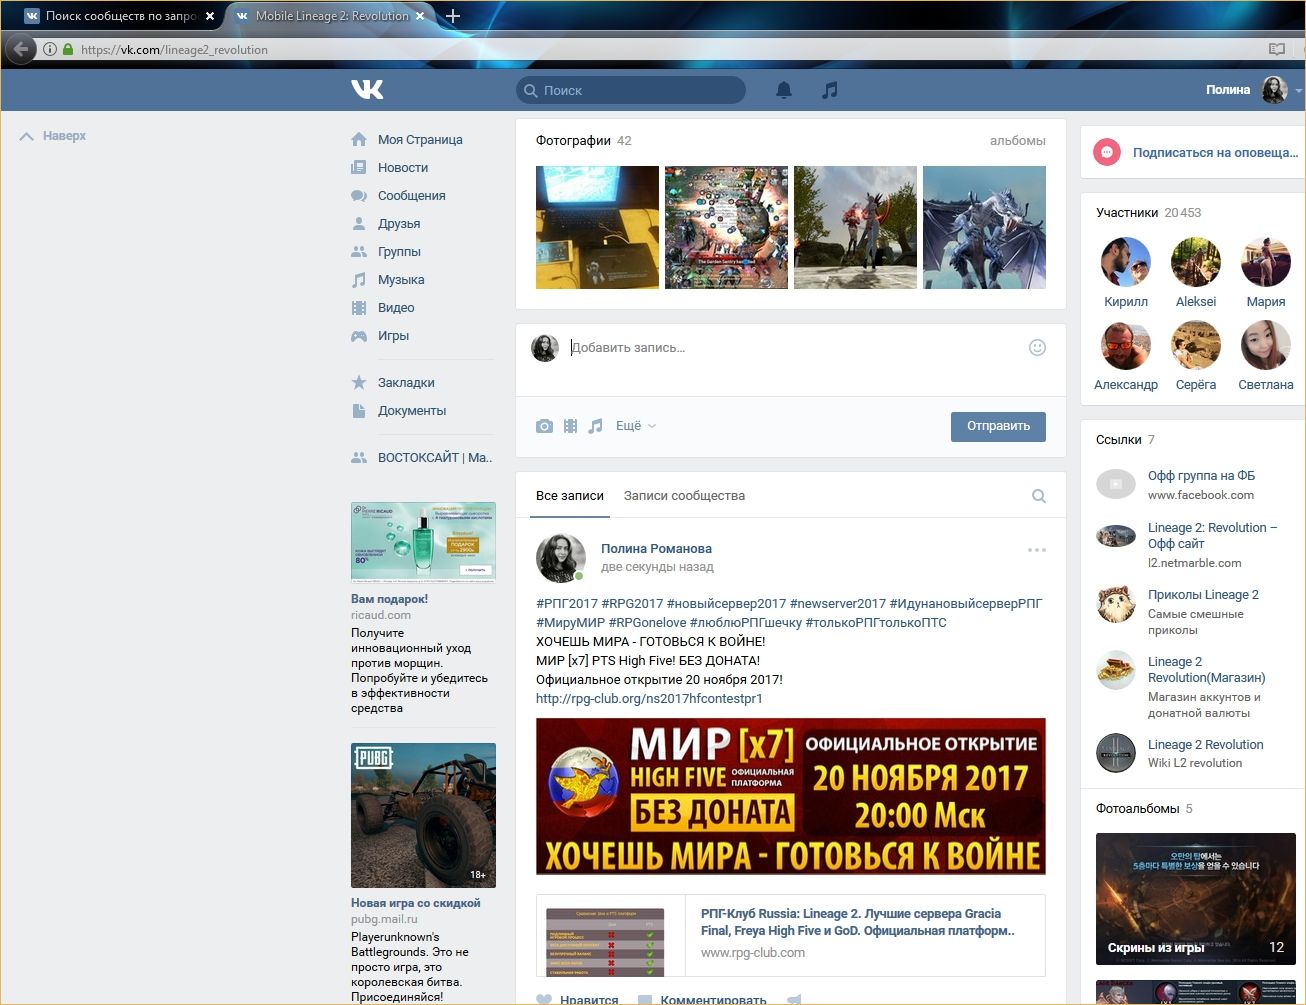Click the browser address bar URL
Viewport: 1306px width, 1005px height.
coord(174,49)
